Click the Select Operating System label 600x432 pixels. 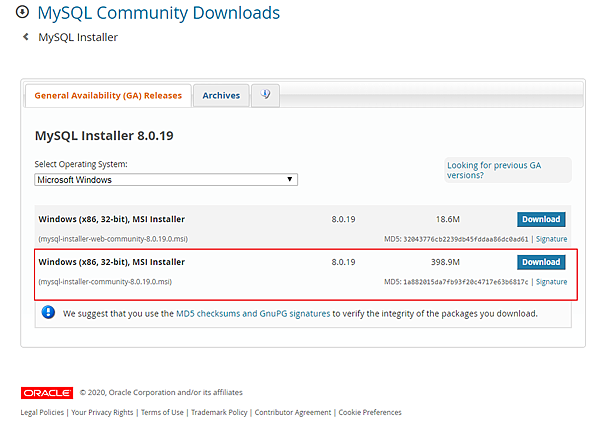[x=81, y=164]
